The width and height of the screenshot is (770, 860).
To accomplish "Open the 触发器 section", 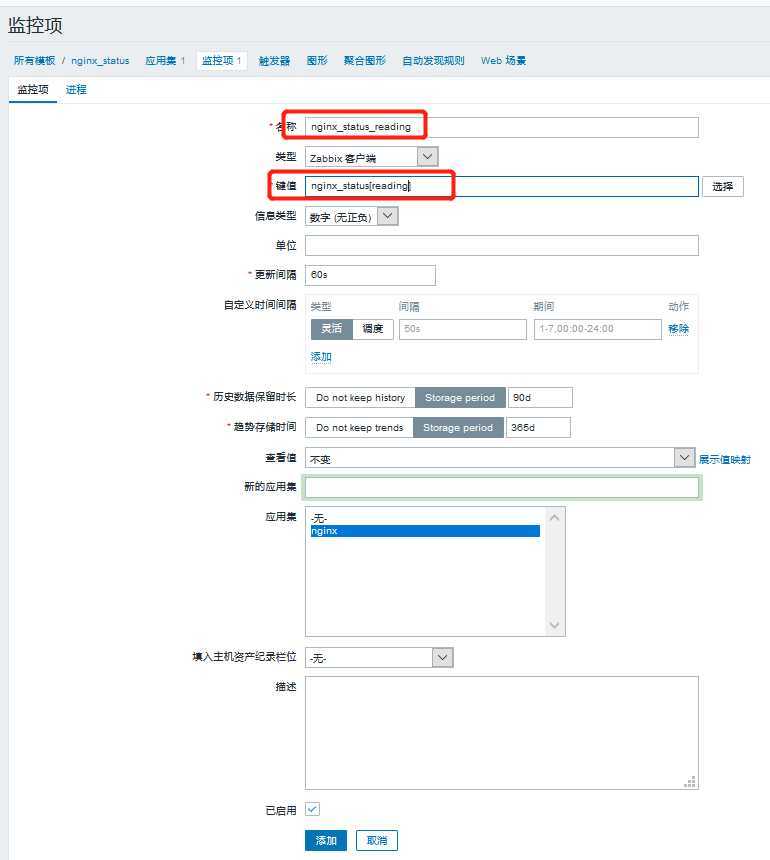I will 274,60.
